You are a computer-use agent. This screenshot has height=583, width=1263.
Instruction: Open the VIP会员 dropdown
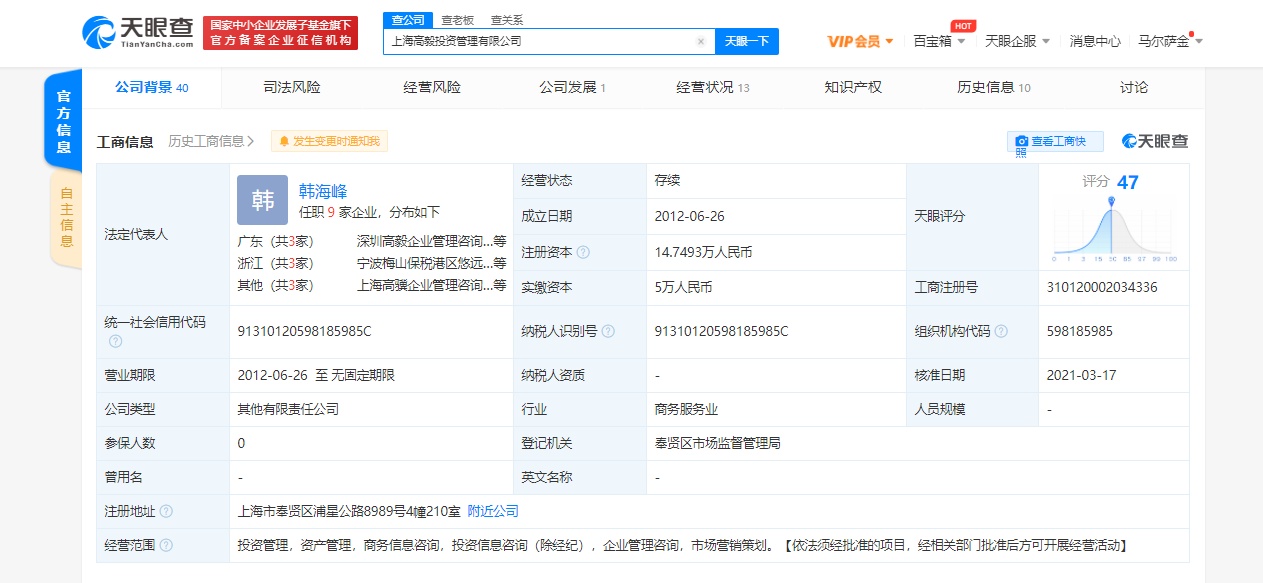click(860, 41)
